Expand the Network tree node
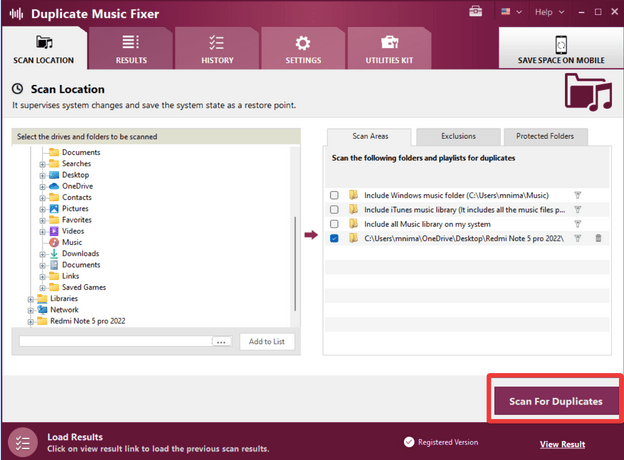 (30, 310)
